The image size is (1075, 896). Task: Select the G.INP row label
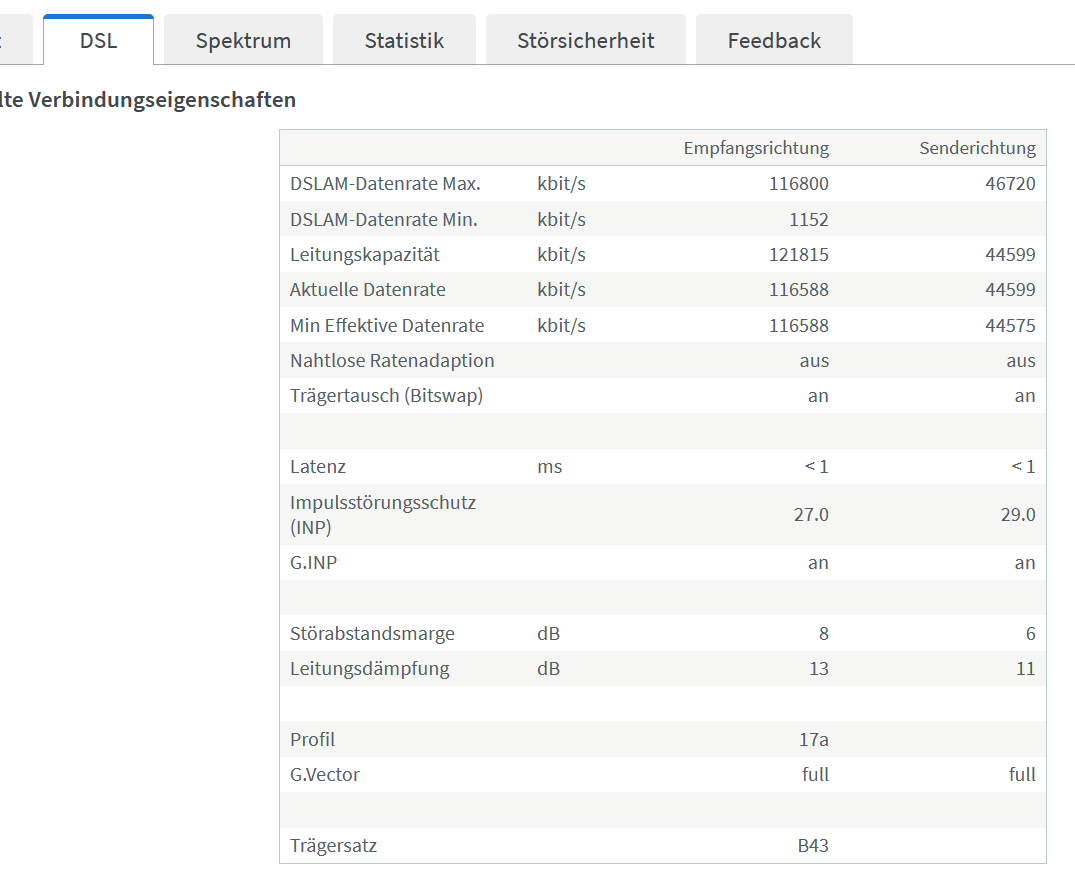point(313,562)
